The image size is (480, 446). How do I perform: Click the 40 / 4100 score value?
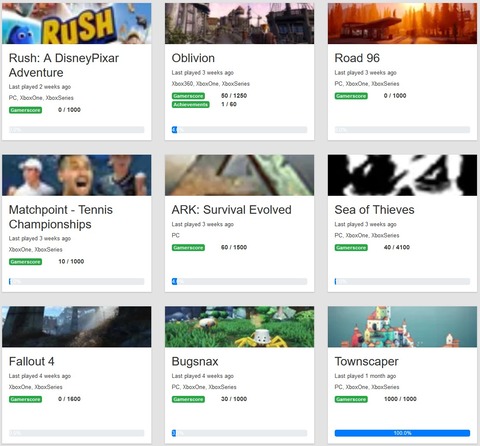397,247
